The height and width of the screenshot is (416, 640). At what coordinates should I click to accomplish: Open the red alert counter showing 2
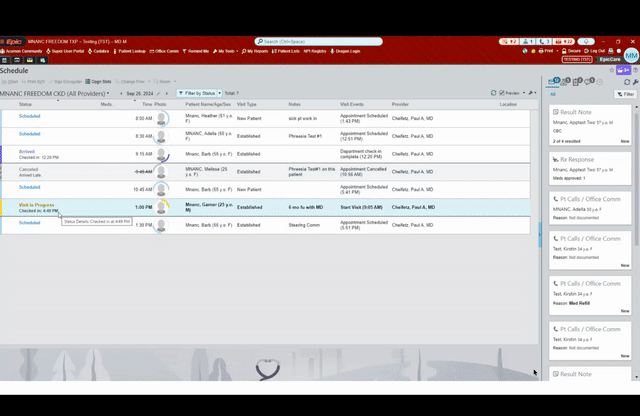coord(509,41)
